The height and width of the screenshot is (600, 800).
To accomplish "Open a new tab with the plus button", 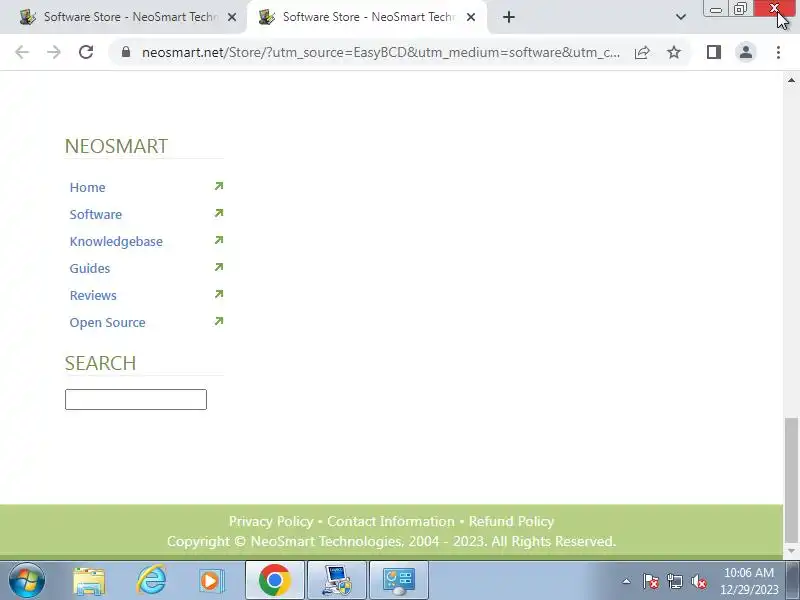I will (509, 17).
